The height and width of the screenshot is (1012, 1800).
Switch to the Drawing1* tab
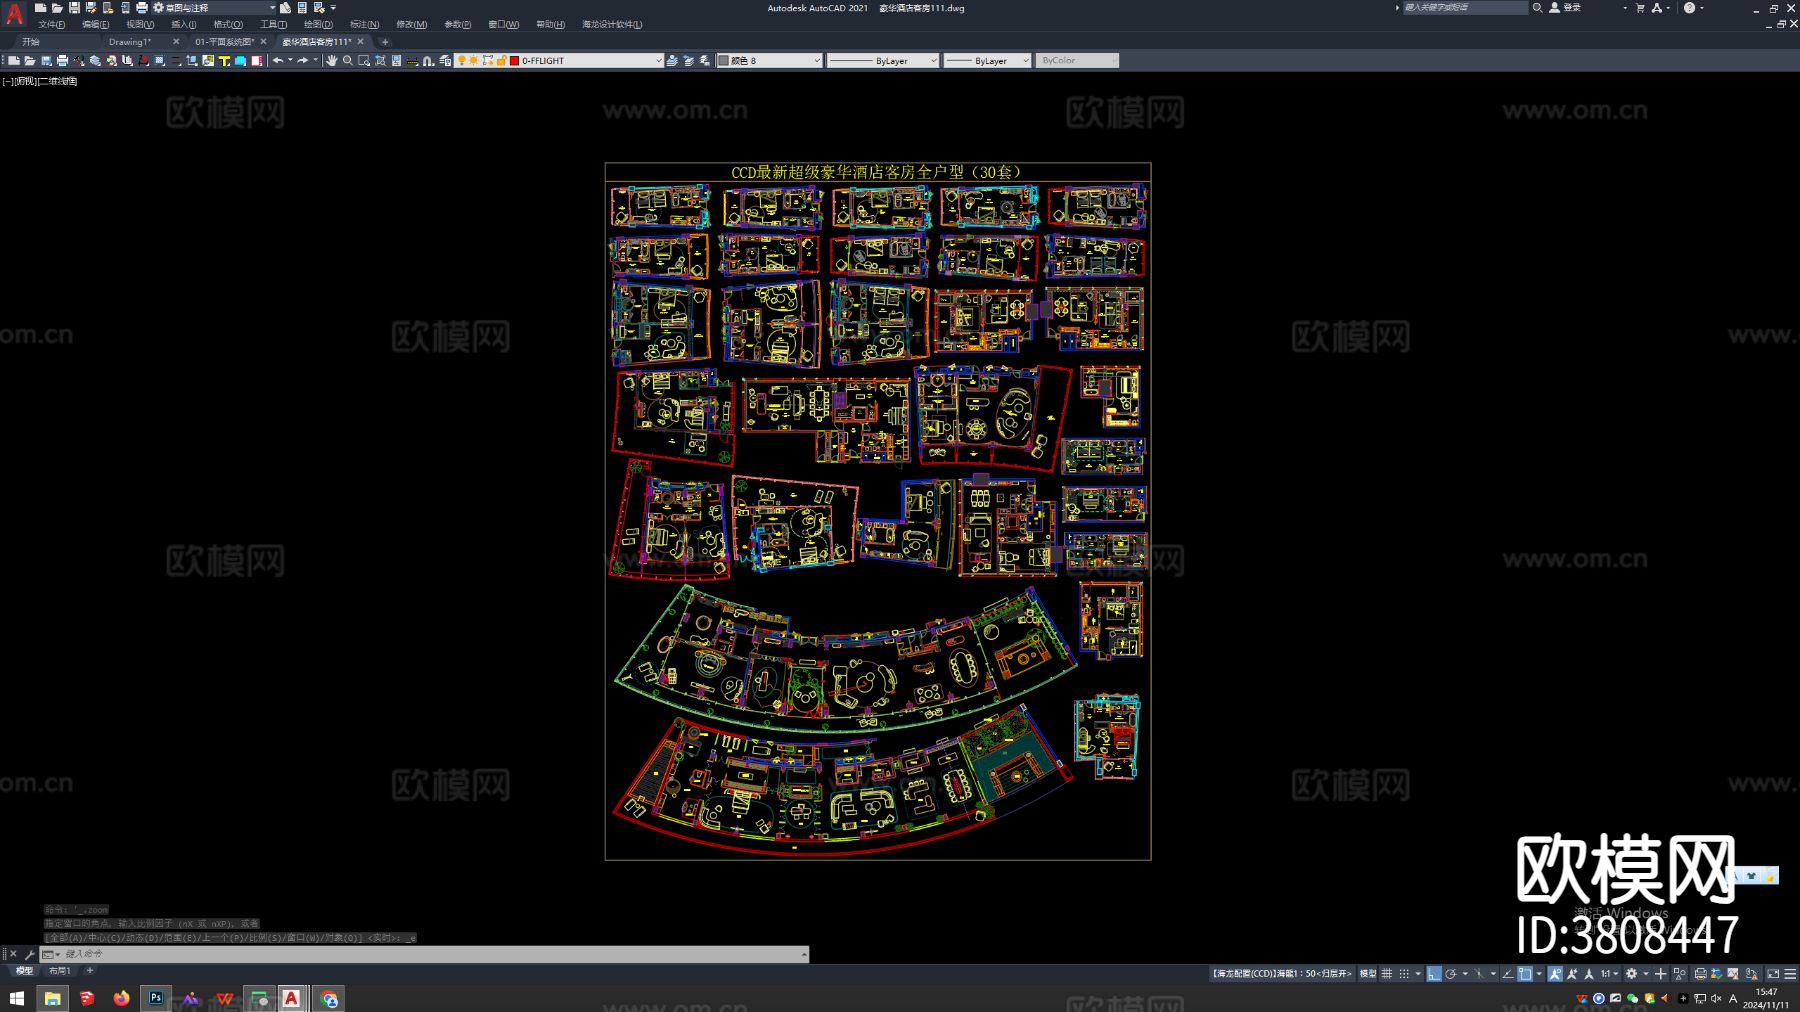[x=130, y=42]
